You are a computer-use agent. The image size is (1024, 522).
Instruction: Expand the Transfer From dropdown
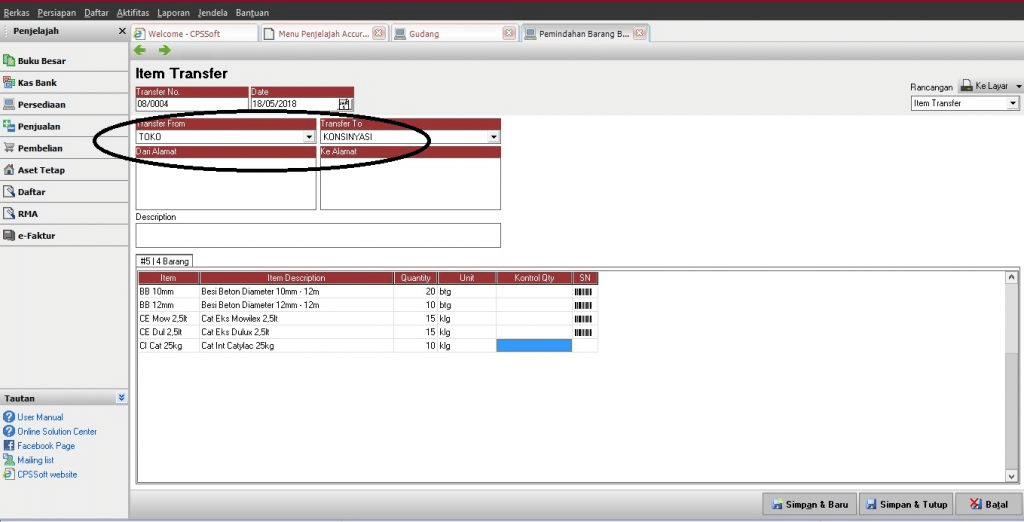point(309,137)
